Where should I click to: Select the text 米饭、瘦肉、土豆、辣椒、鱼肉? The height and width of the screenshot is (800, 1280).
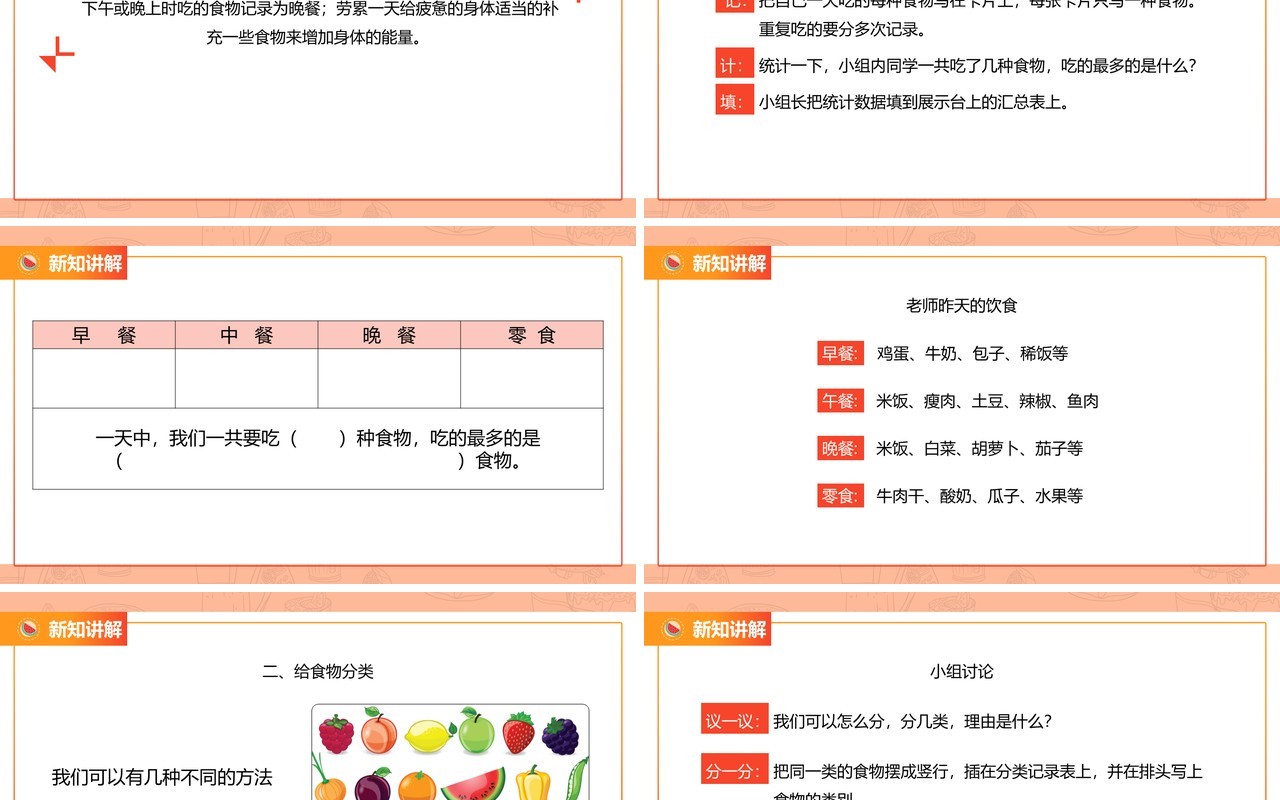[x=987, y=401]
